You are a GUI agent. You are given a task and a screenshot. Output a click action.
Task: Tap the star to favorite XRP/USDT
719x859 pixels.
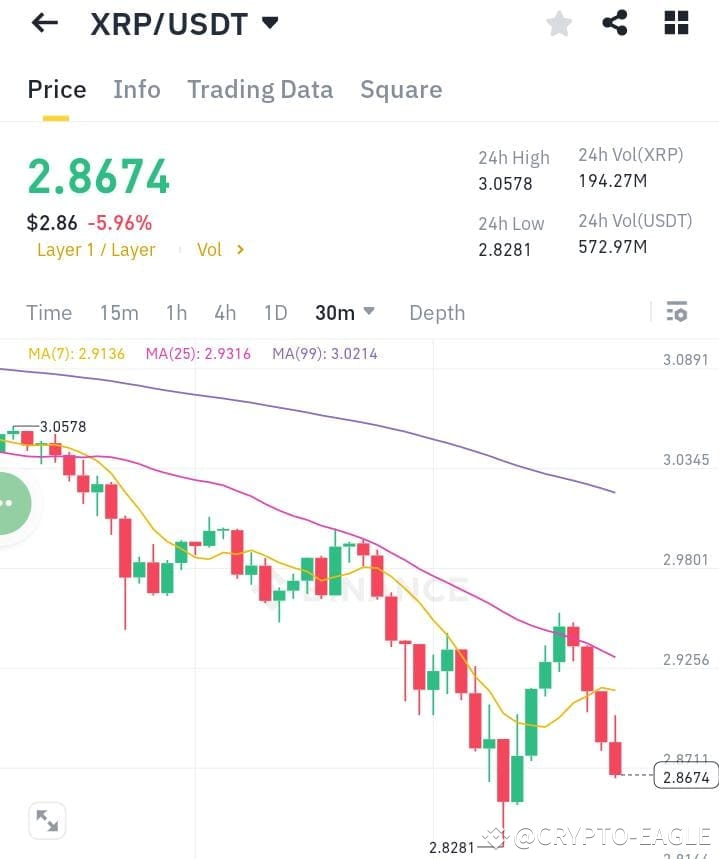point(558,23)
